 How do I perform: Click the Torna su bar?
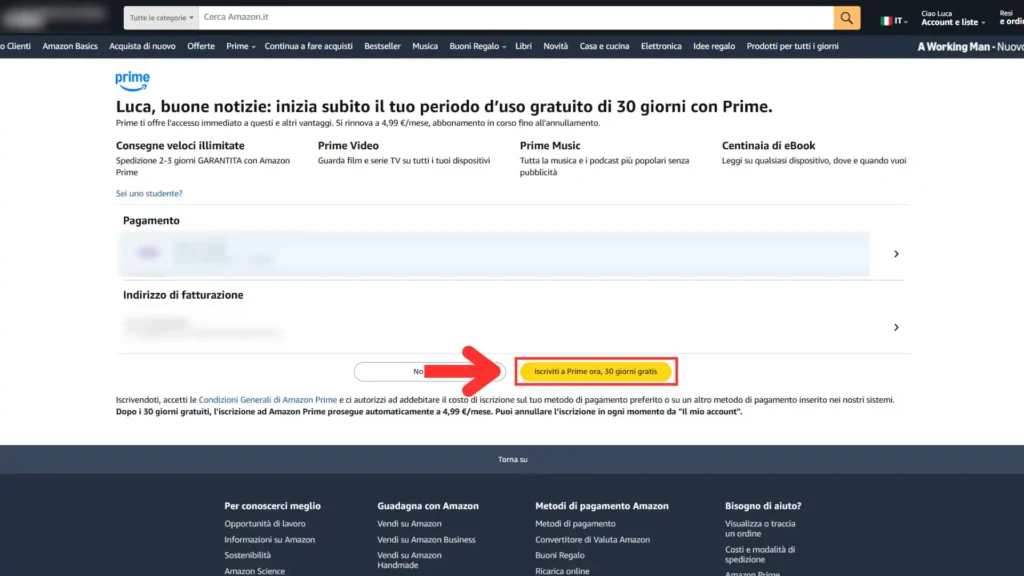(512, 460)
